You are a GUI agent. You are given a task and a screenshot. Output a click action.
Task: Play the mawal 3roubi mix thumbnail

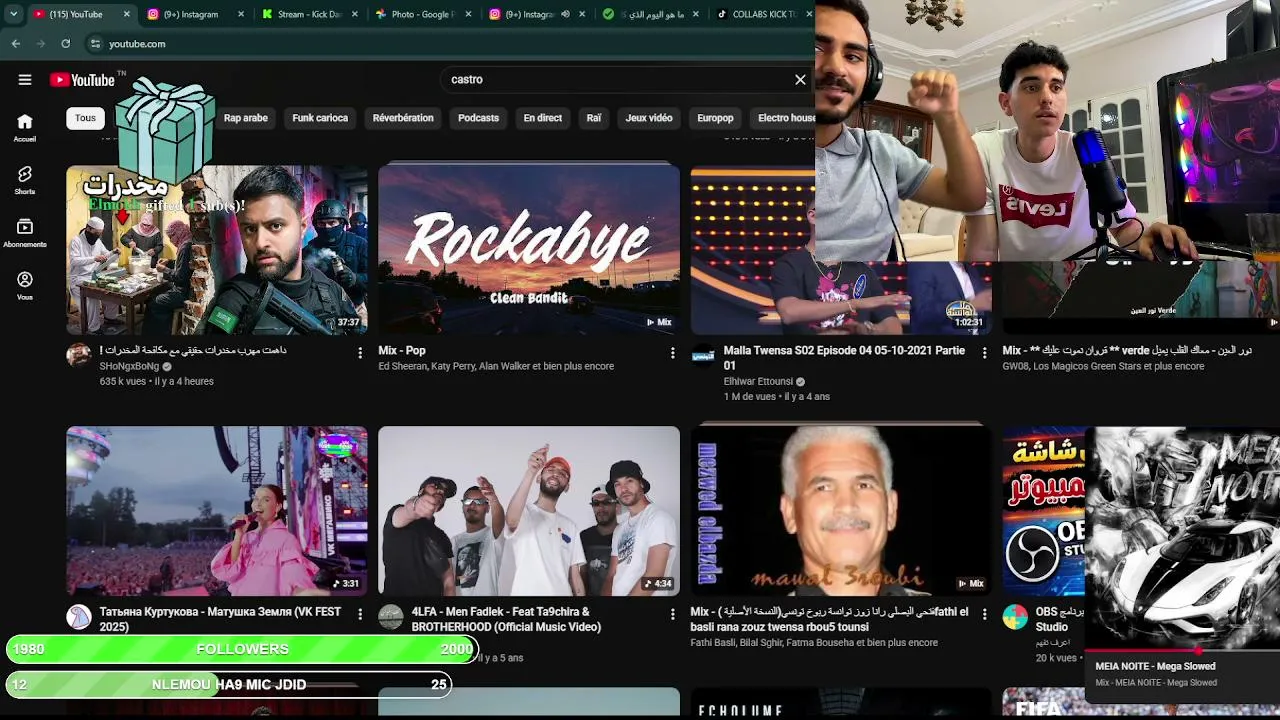841,511
